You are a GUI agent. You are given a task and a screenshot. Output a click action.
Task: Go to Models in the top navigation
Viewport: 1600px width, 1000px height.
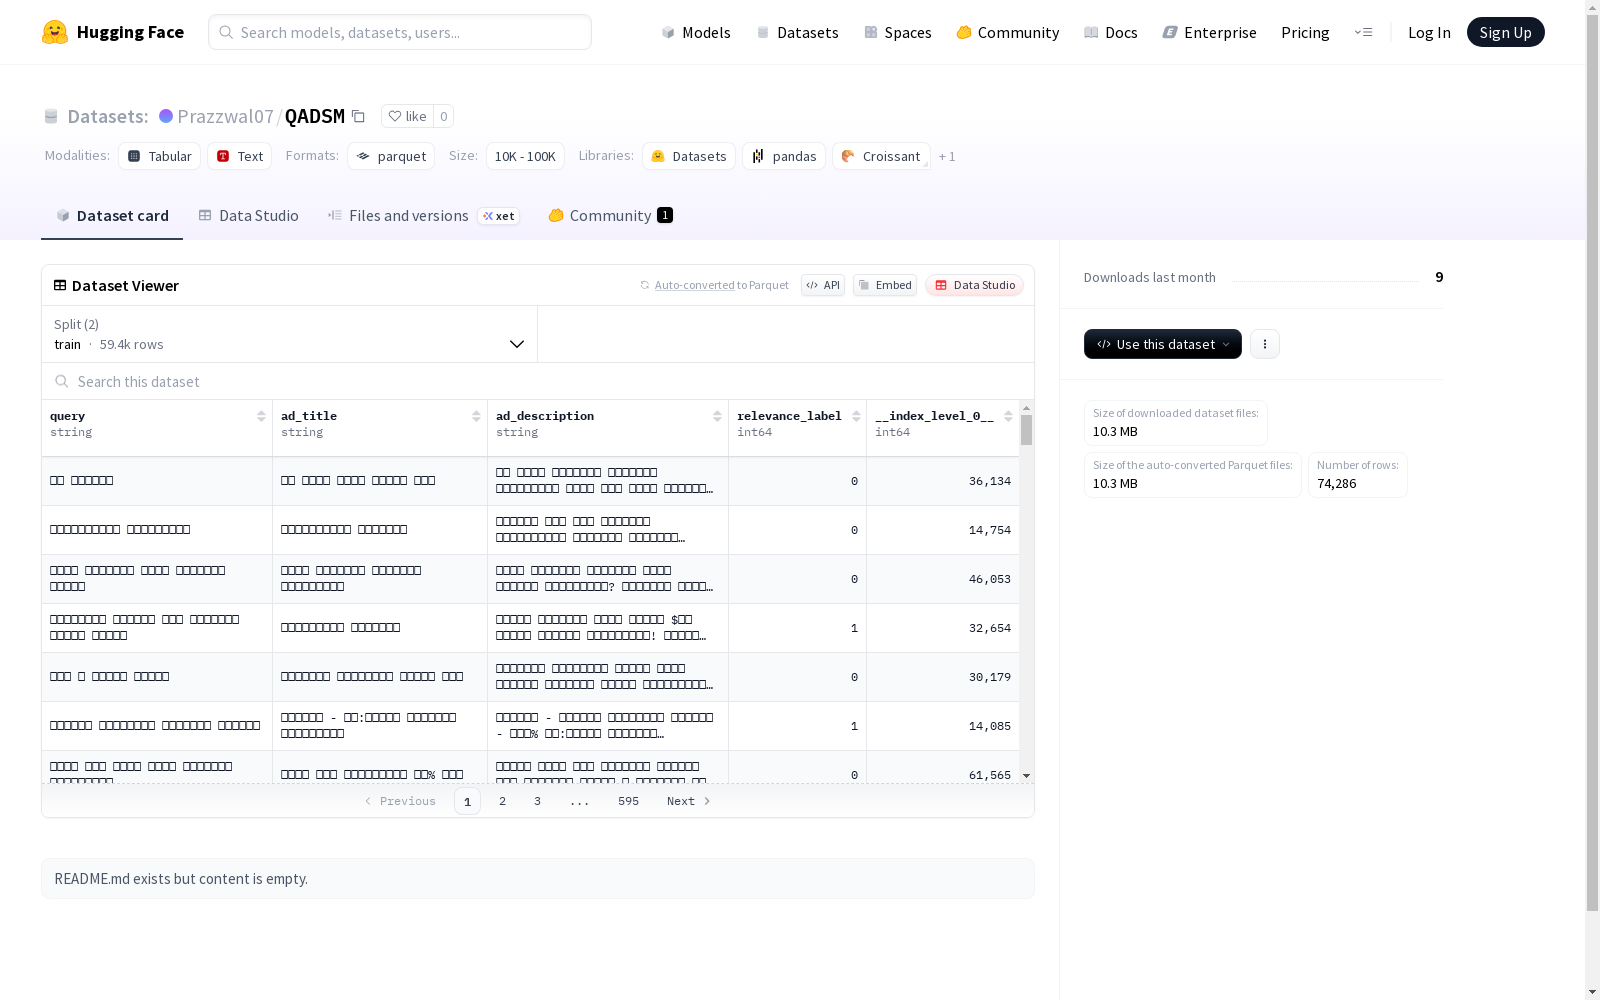pos(696,32)
